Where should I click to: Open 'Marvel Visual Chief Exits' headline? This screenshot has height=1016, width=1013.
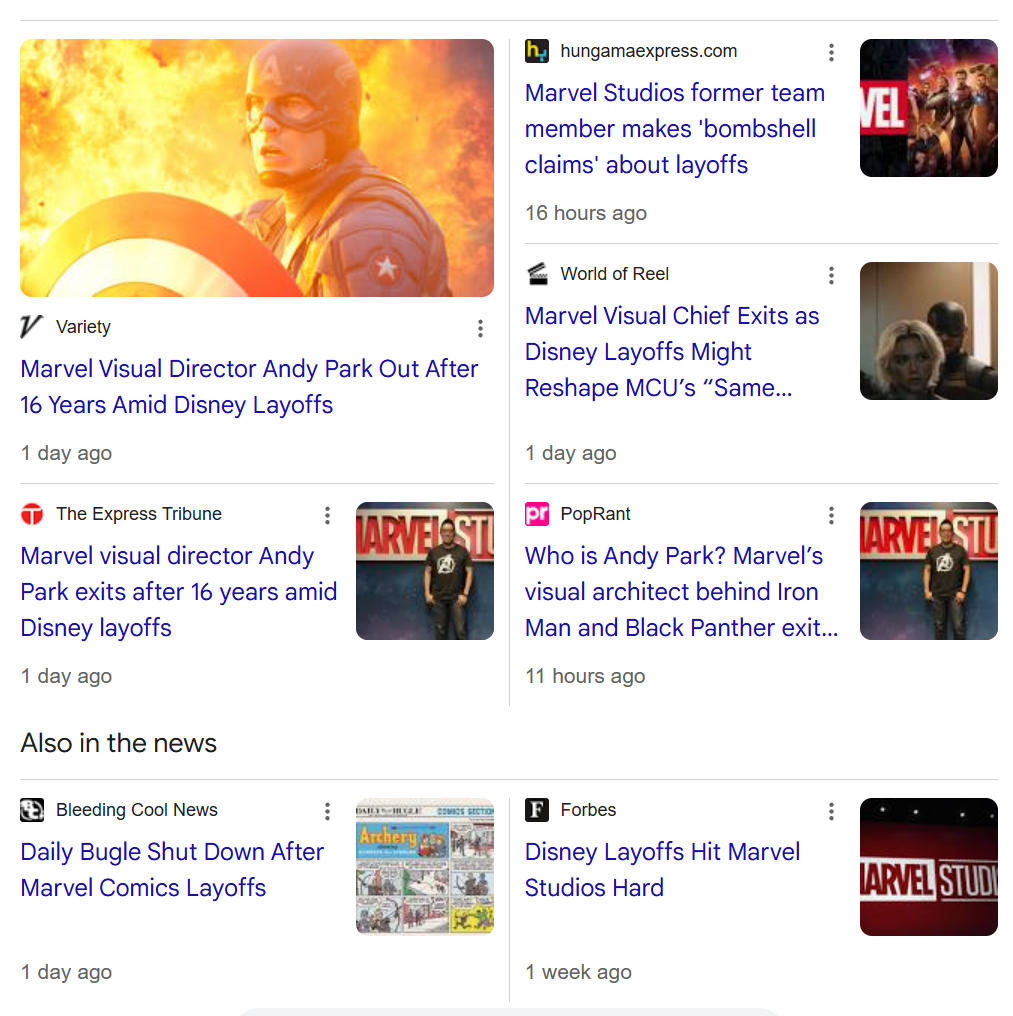tap(672, 352)
